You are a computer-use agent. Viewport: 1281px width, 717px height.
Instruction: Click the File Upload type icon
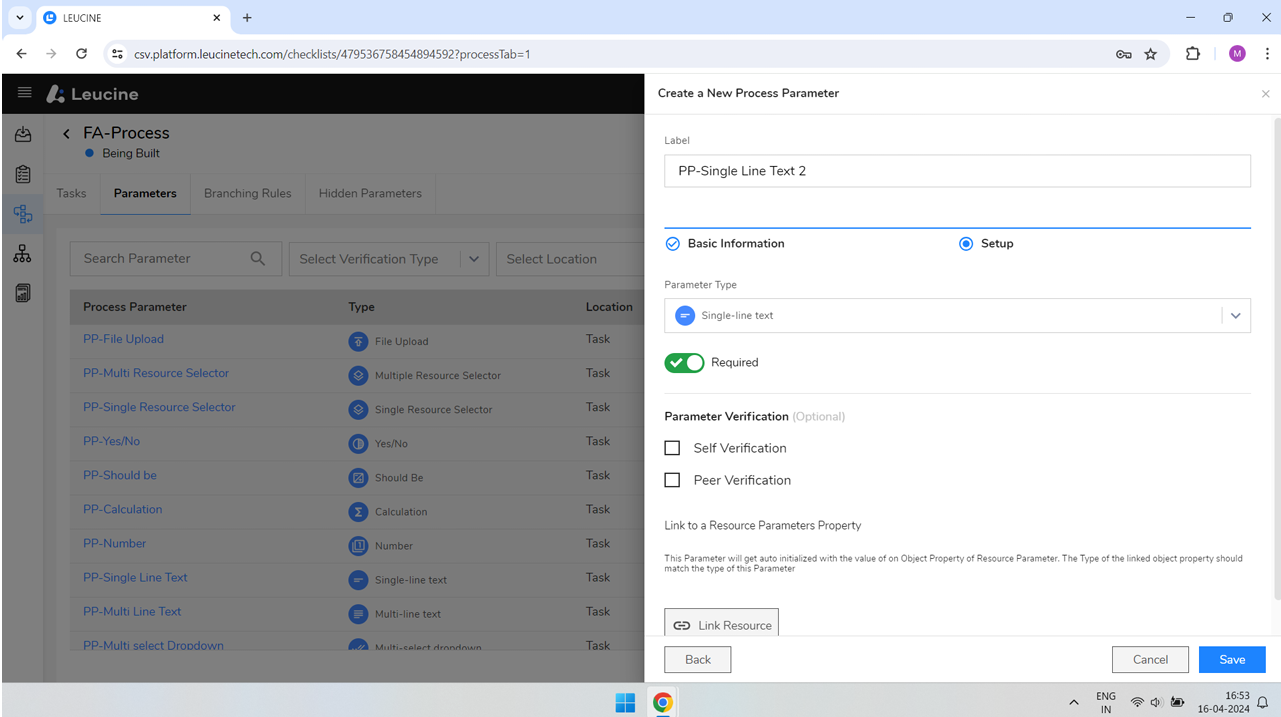[x=358, y=341]
